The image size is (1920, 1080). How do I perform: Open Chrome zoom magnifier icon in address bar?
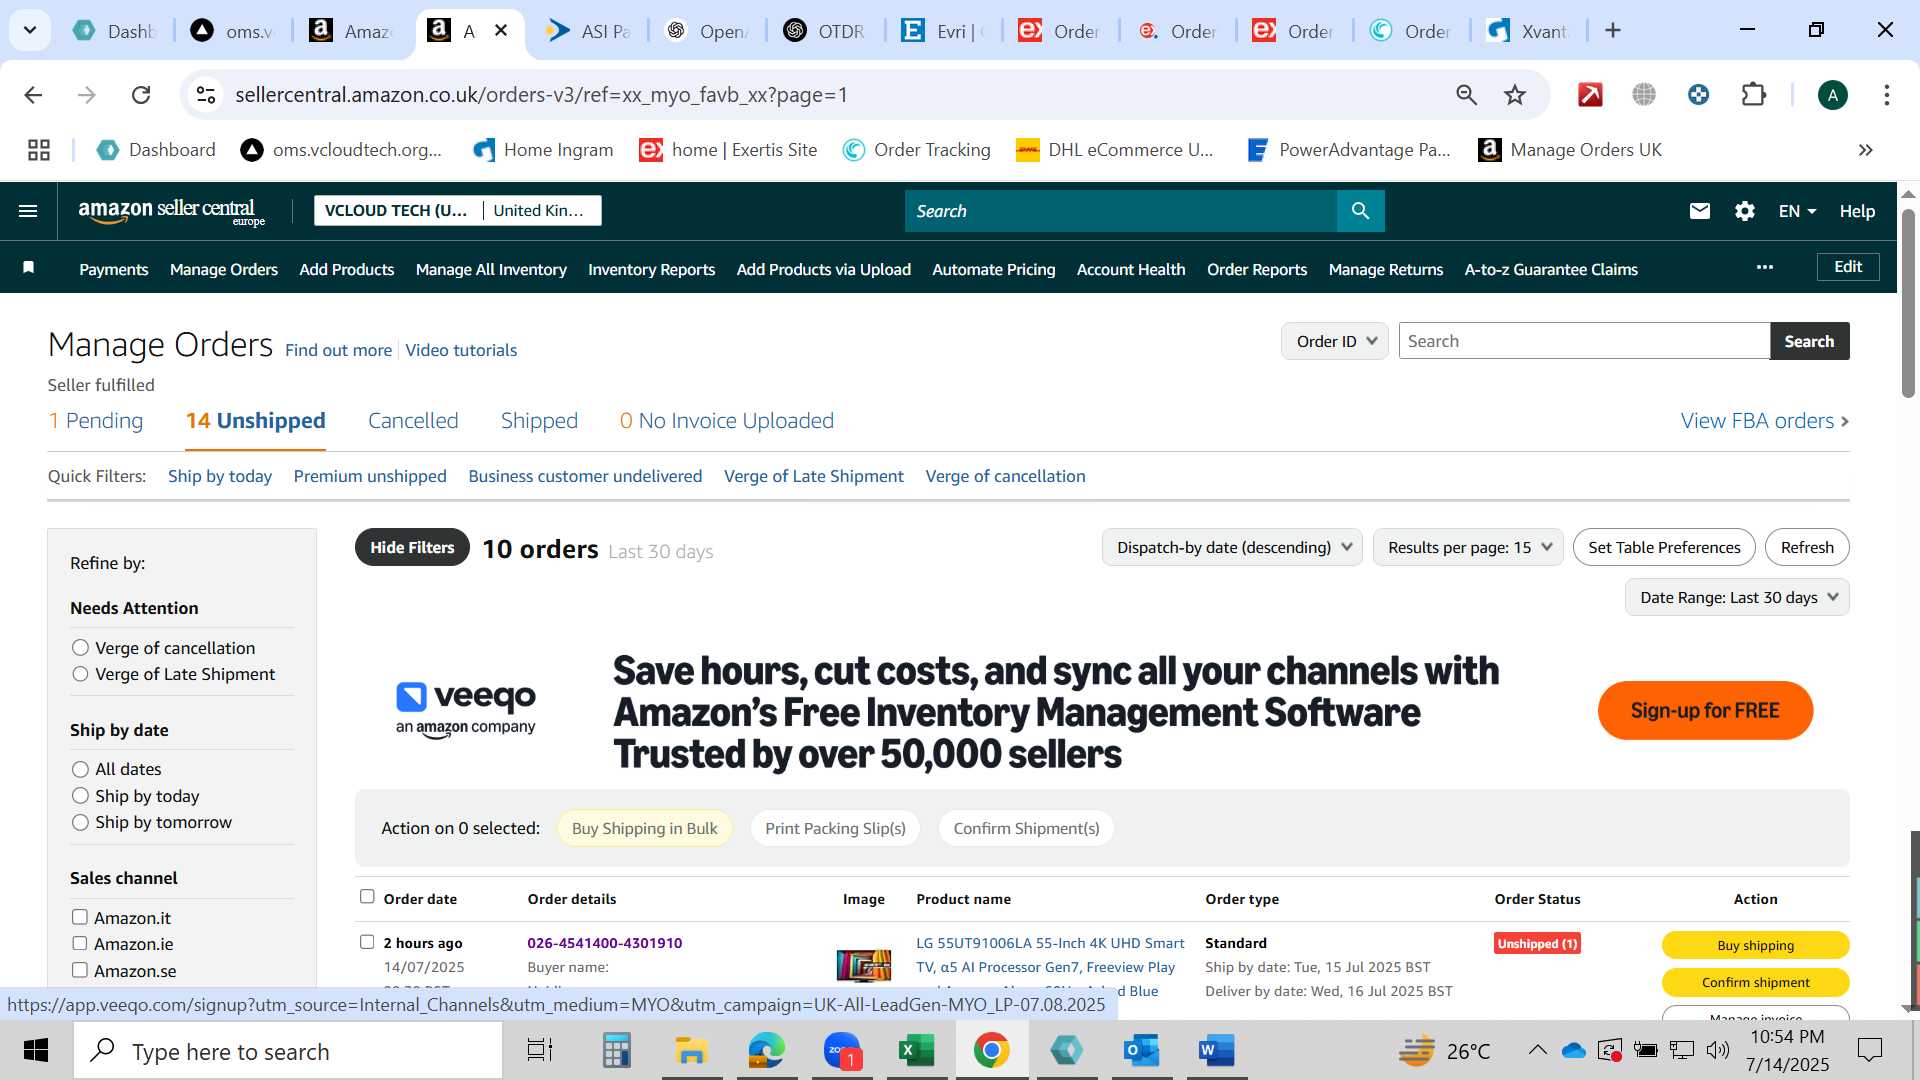click(x=1466, y=95)
